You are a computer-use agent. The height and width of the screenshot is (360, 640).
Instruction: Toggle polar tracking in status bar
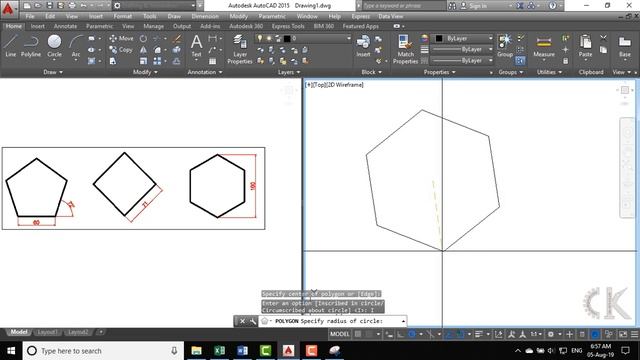[x=412, y=334]
